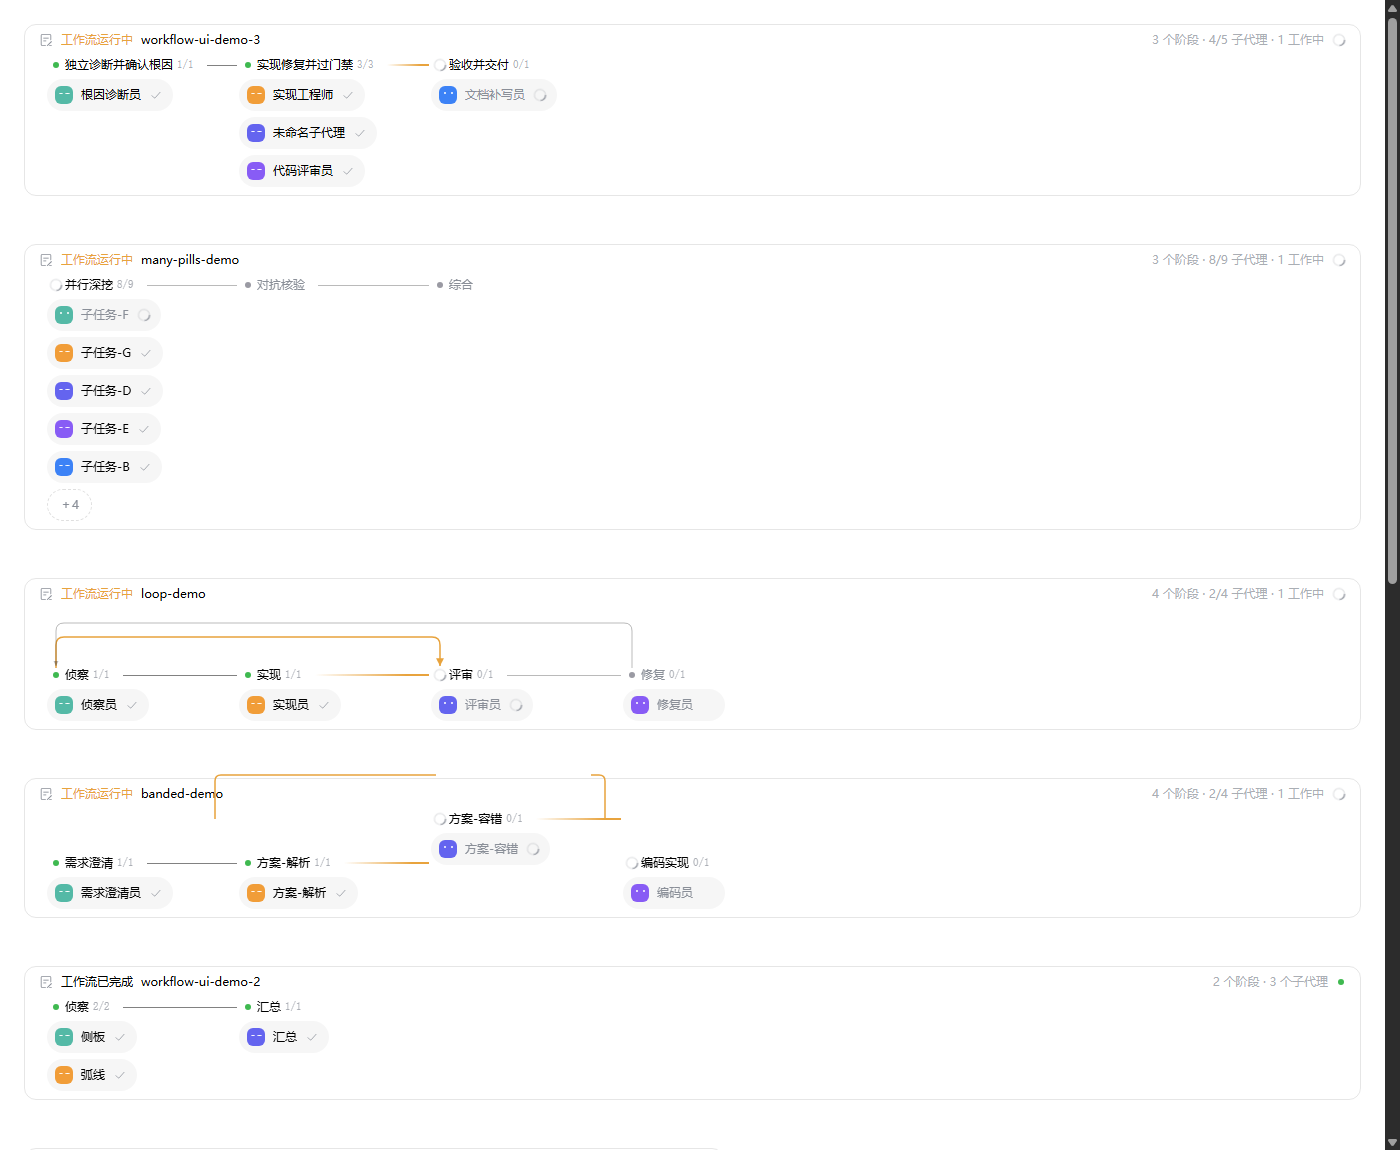Click the workflow-ui-demo-2 card document icon
The image size is (1400, 1150).
46,982
